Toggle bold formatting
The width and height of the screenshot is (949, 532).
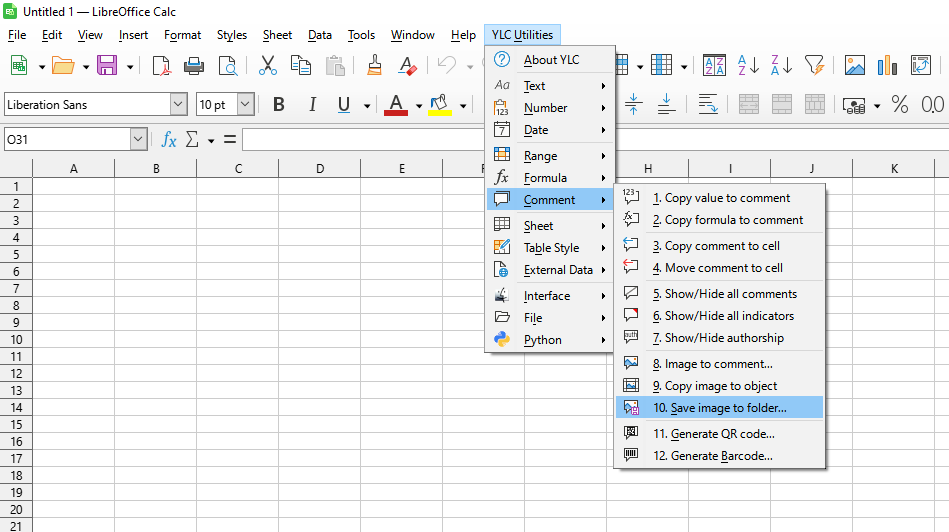[x=279, y=105]
